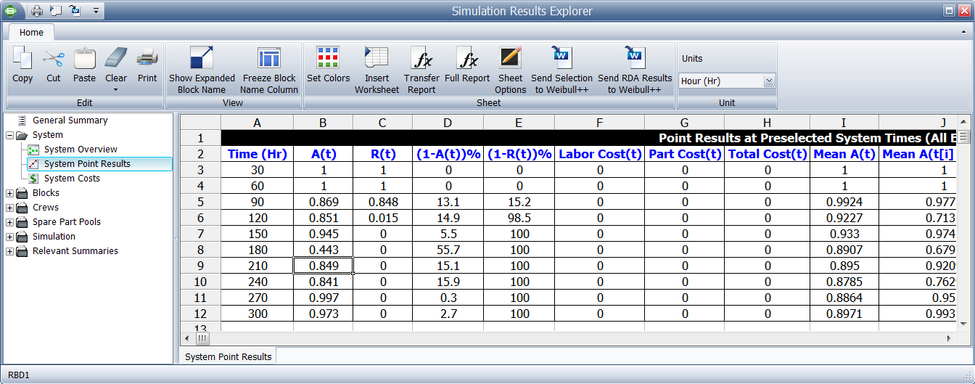Click the Print icon
The image size is (975, 384).
pos(147,58)
